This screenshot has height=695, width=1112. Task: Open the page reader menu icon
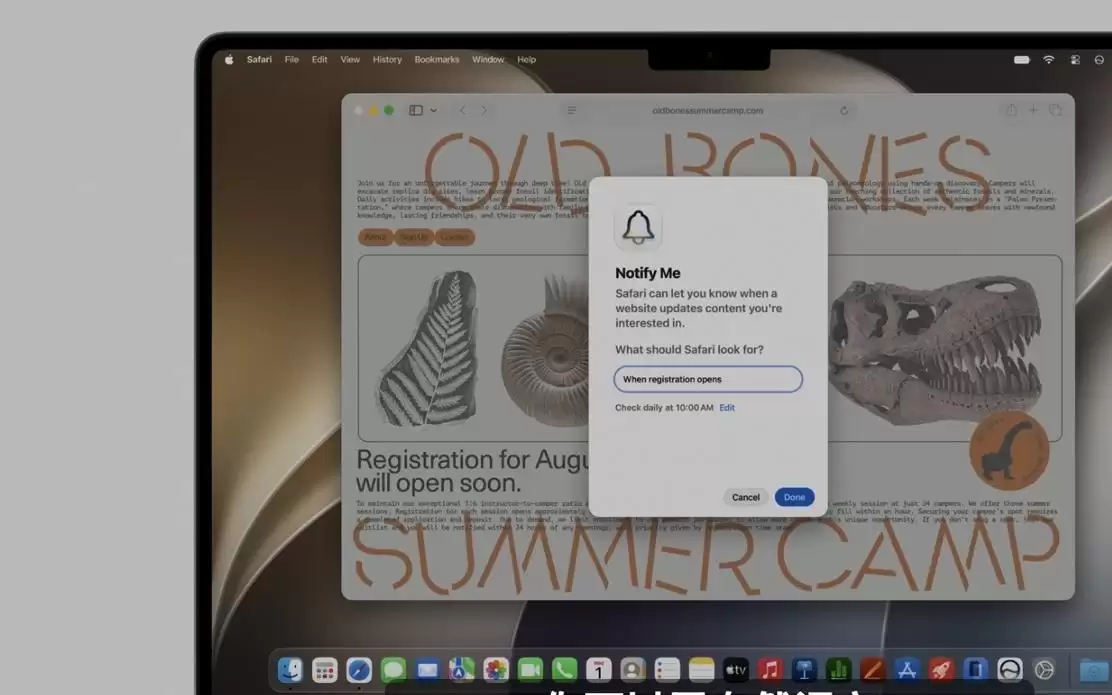point(572,111)
